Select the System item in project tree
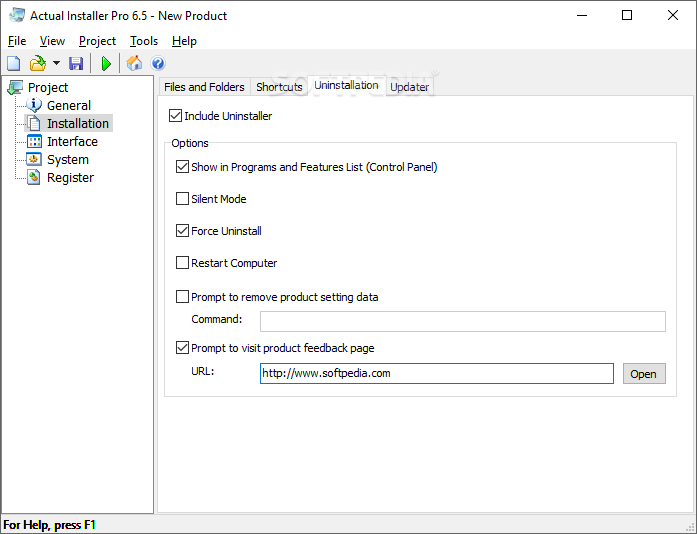 pos(67,160)
